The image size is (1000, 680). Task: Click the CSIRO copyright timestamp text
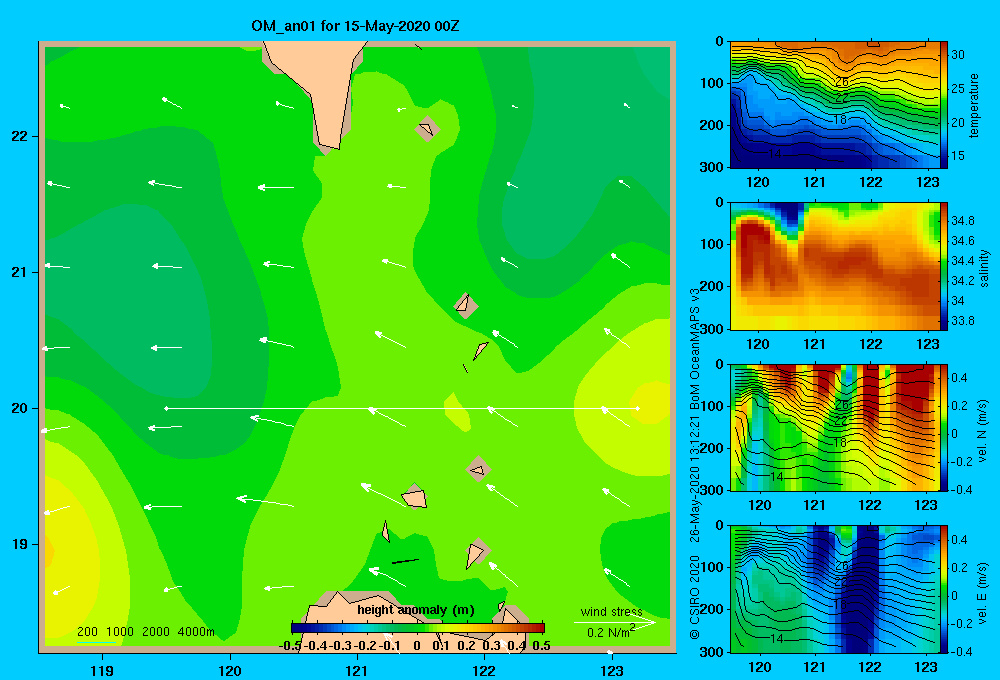tap(695, 464)
